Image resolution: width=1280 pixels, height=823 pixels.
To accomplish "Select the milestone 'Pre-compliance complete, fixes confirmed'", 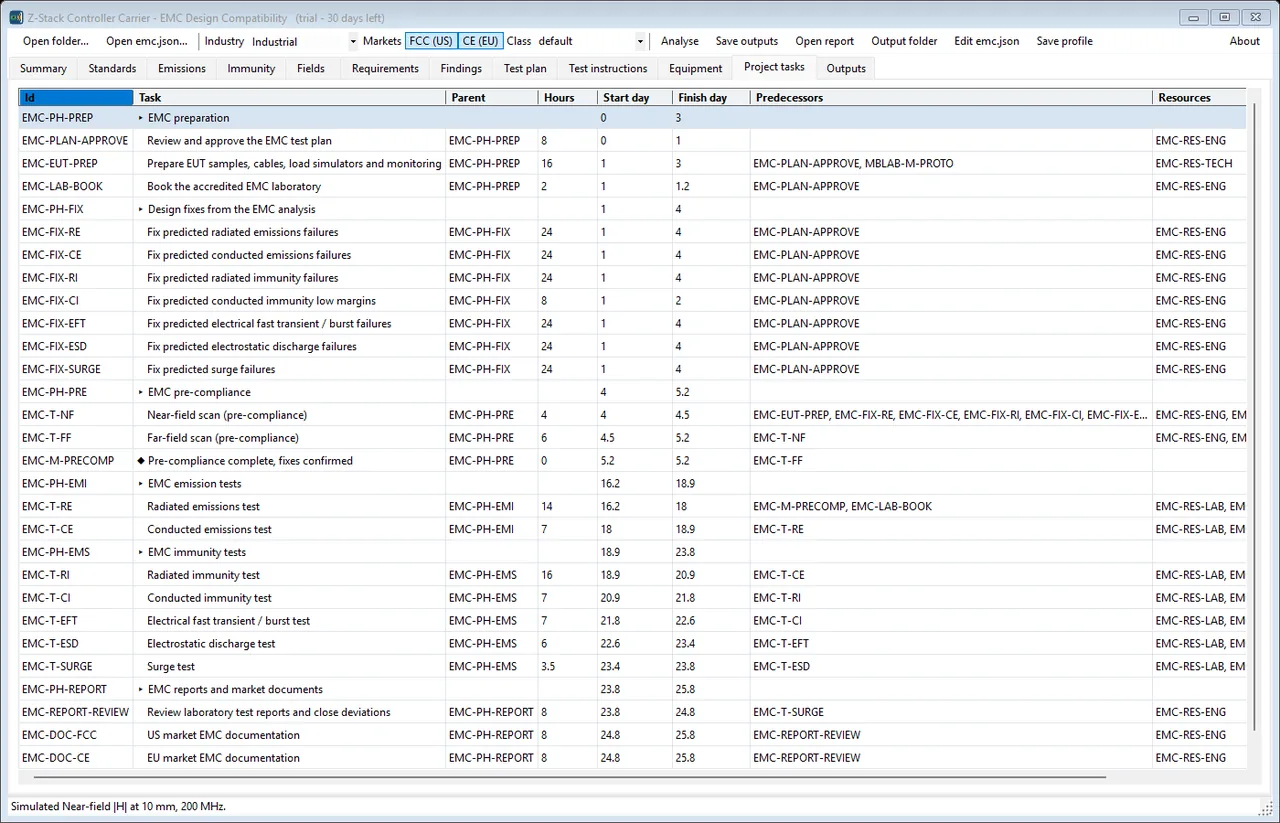I will click(250, 461).
